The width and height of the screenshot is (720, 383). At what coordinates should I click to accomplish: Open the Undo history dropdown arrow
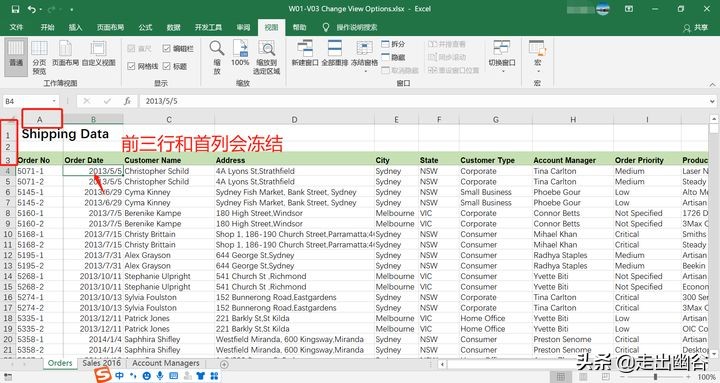point(40,9)
